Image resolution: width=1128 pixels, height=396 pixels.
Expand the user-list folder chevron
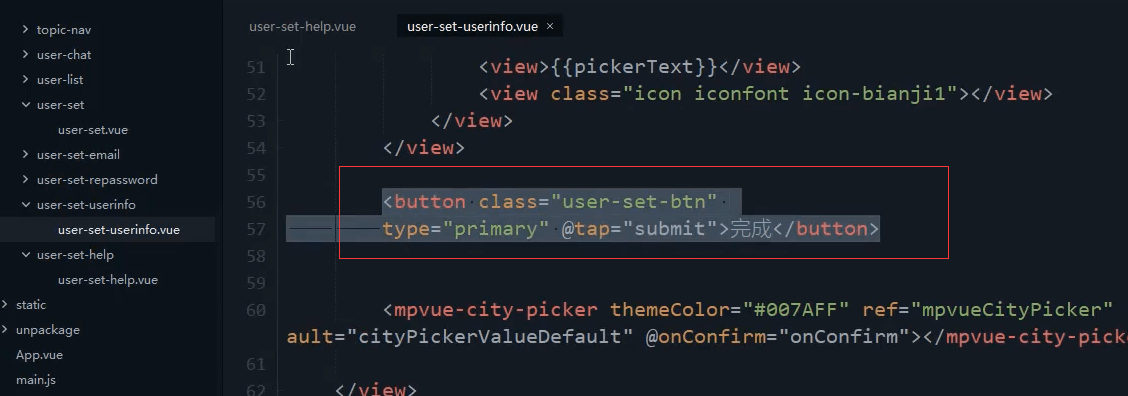[x=26, y=80]
